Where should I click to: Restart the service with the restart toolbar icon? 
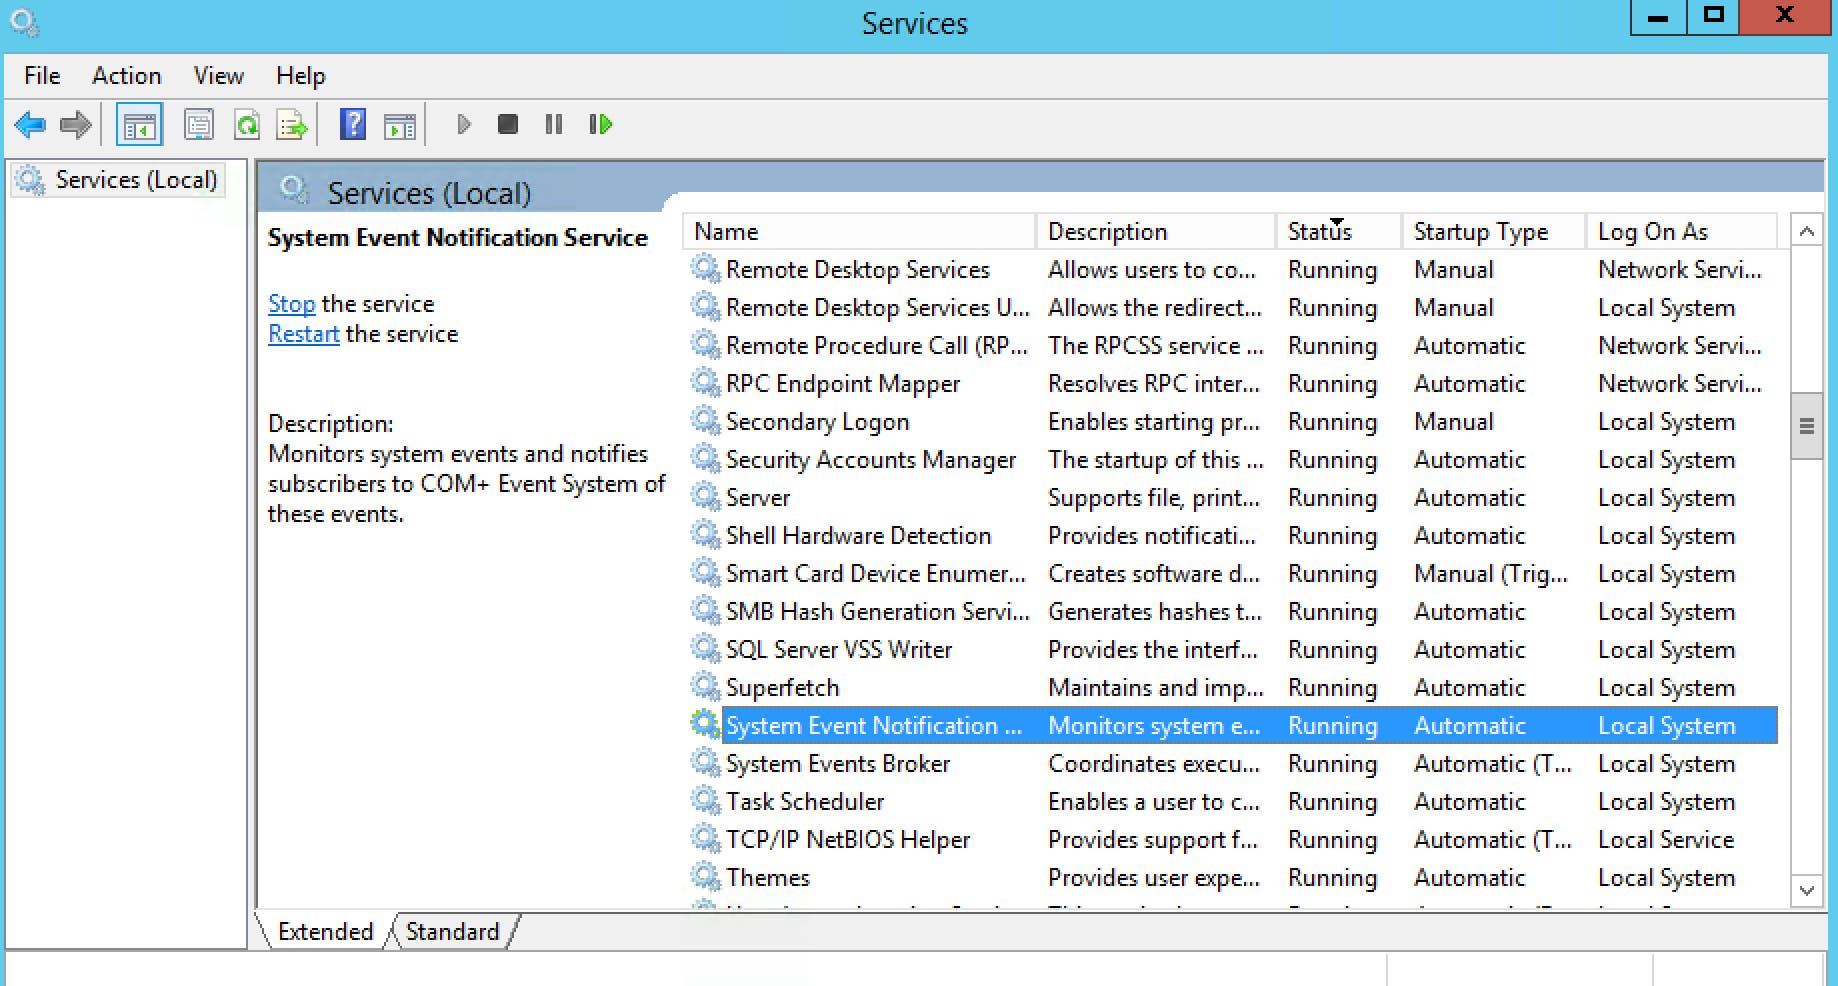[x=600, y=124]
